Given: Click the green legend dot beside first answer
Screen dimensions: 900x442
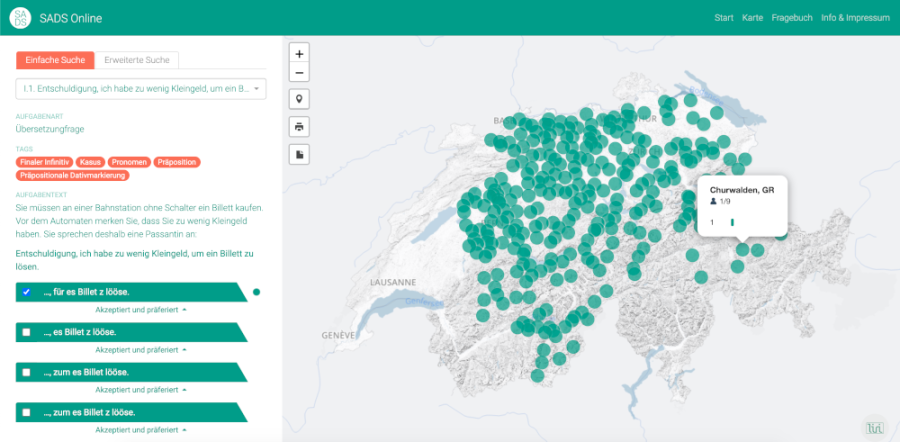Looking at the screenshot, I should [x=257, y=292].
